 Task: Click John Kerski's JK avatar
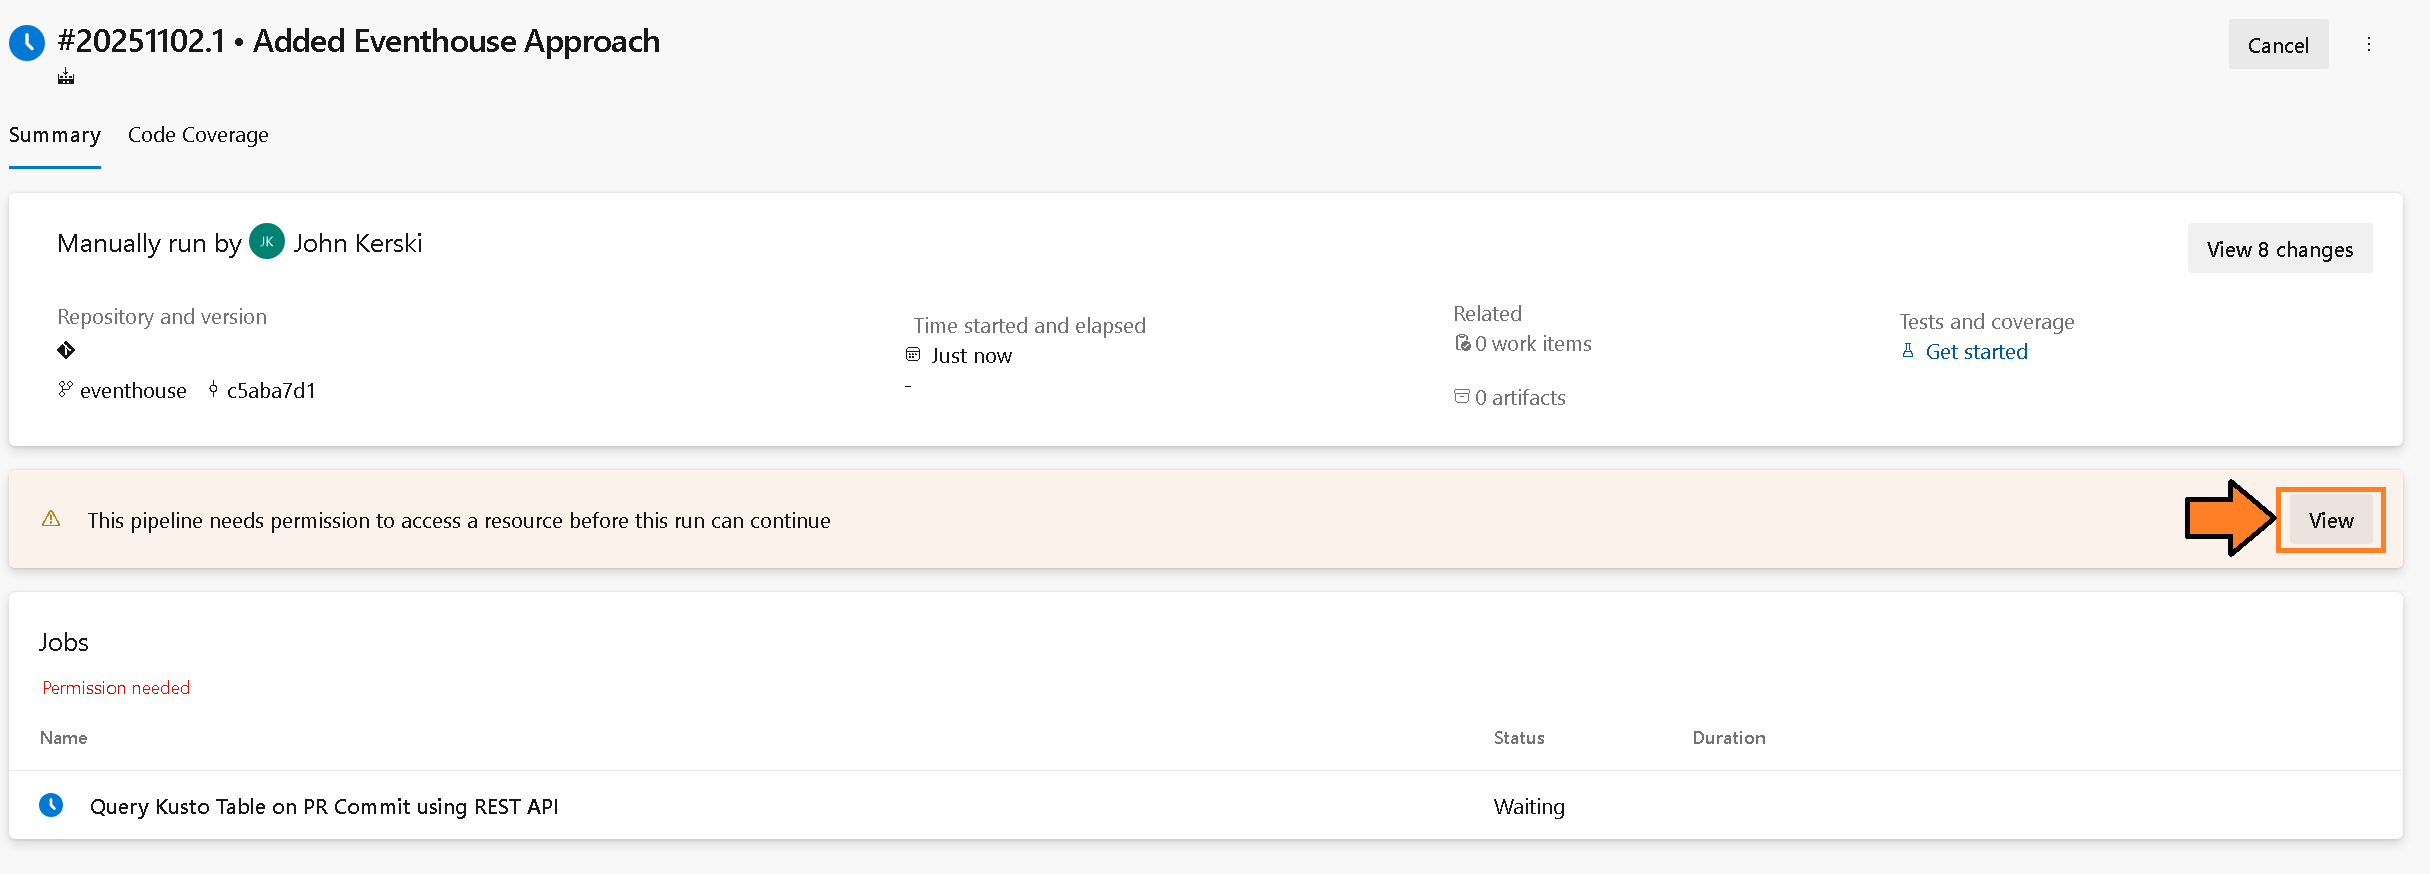(x=267, y=242)
